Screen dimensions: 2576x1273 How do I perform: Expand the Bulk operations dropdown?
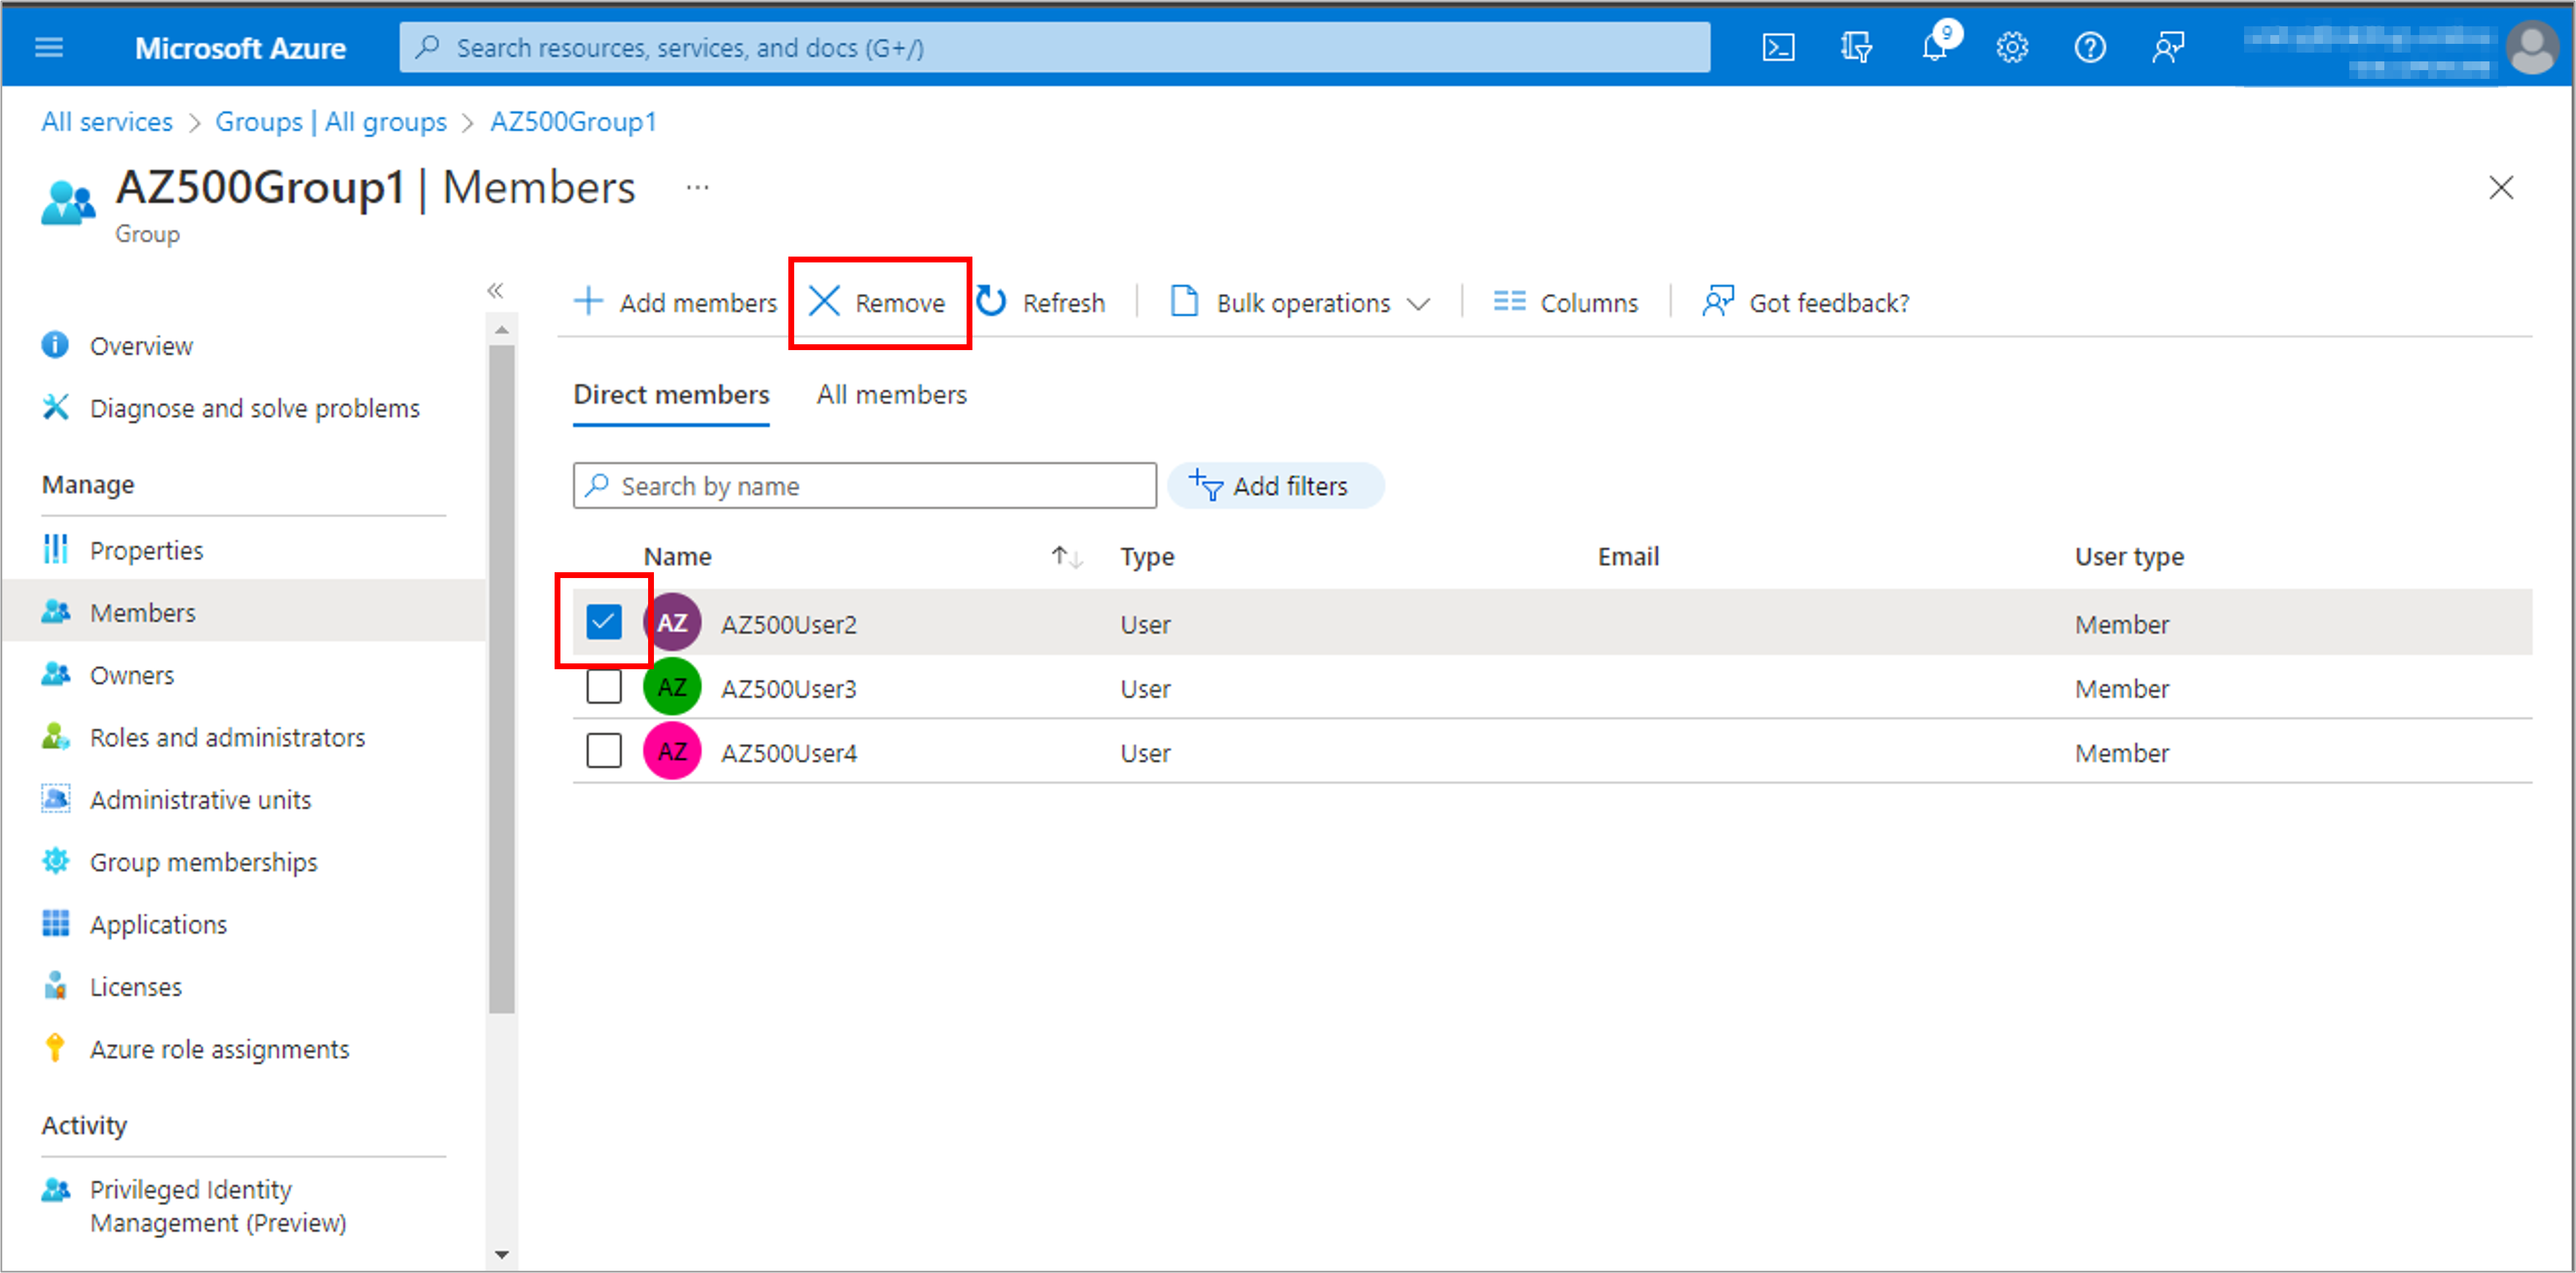[x=1300, y=303]
